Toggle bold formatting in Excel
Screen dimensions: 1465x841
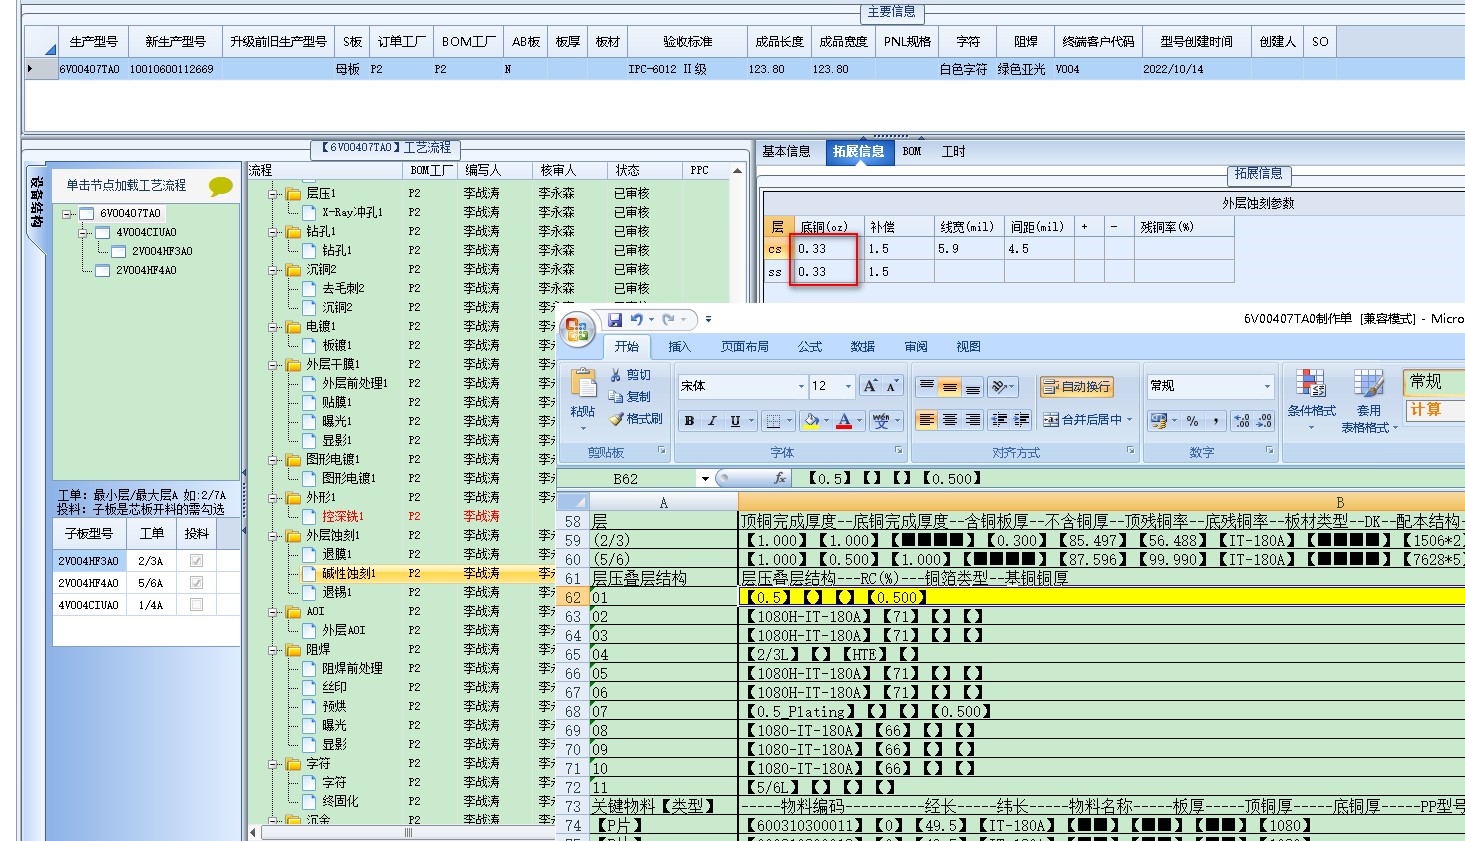tap(689, 421)
